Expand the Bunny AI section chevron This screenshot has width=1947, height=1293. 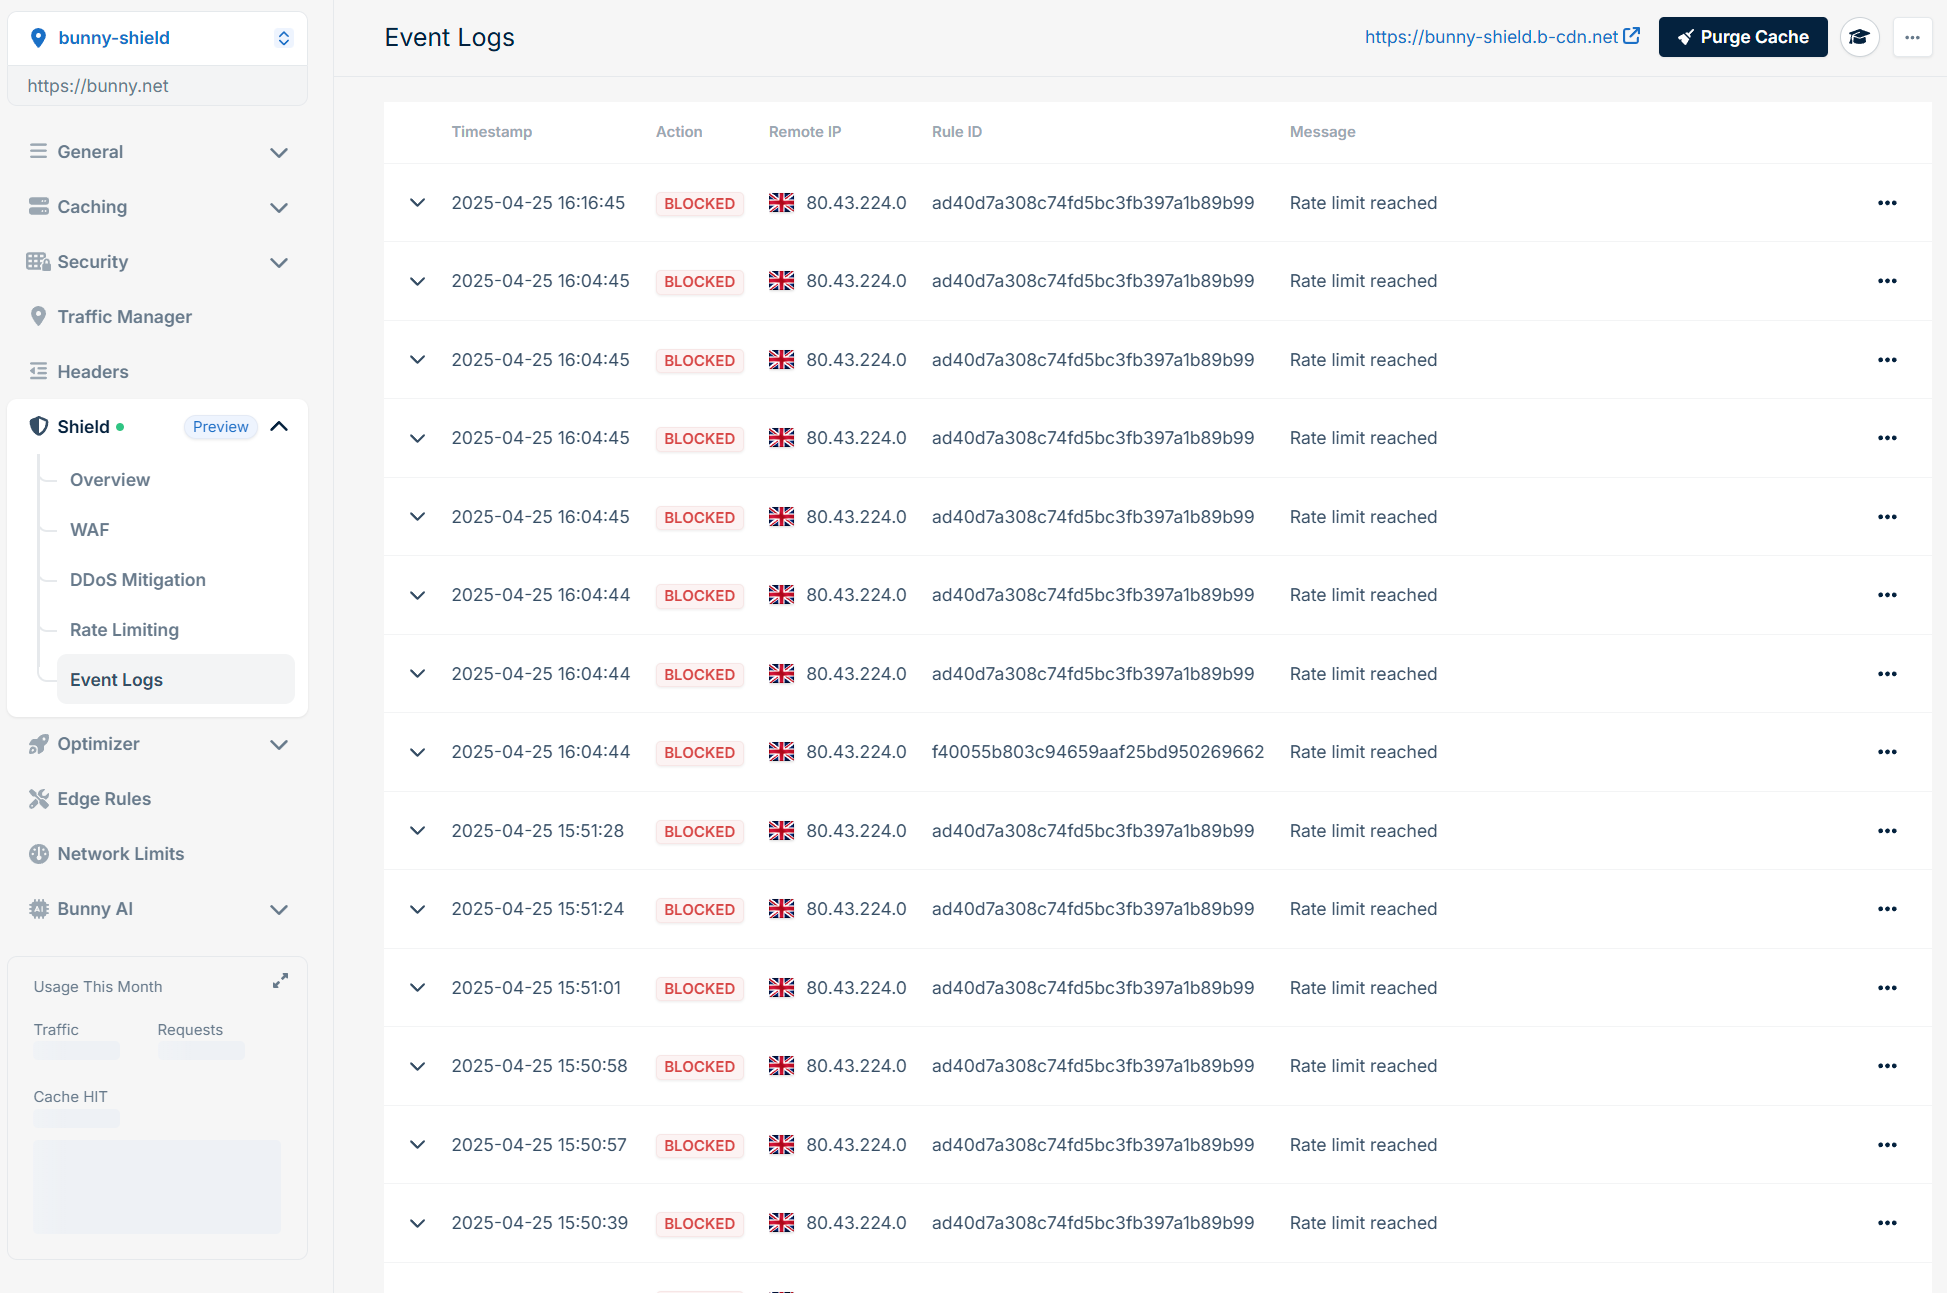coord(279,909)
